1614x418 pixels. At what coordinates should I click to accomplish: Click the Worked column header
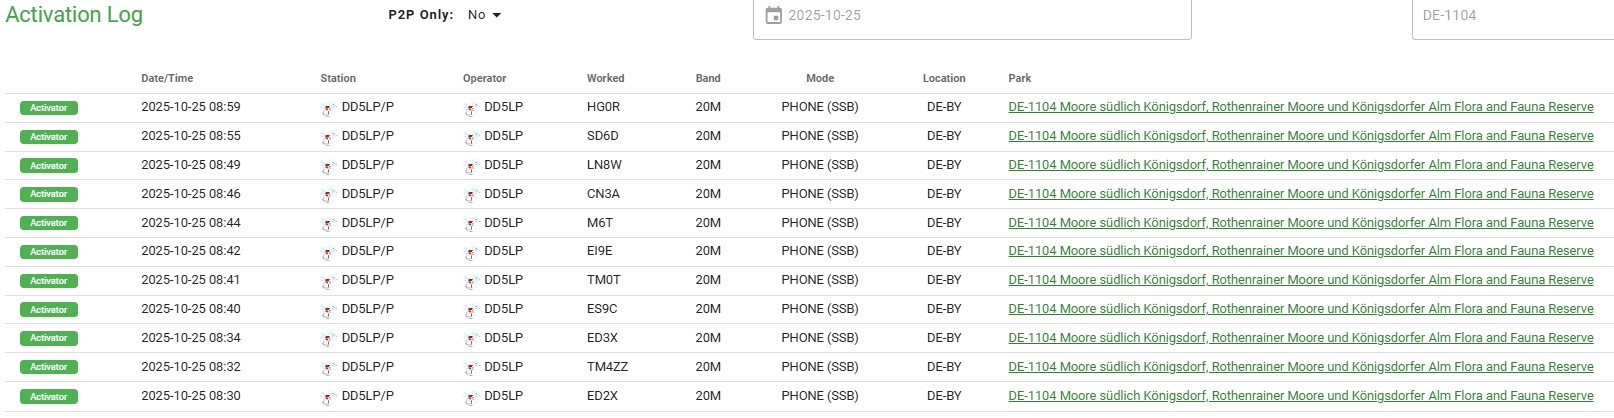click(x=605, y=78)
